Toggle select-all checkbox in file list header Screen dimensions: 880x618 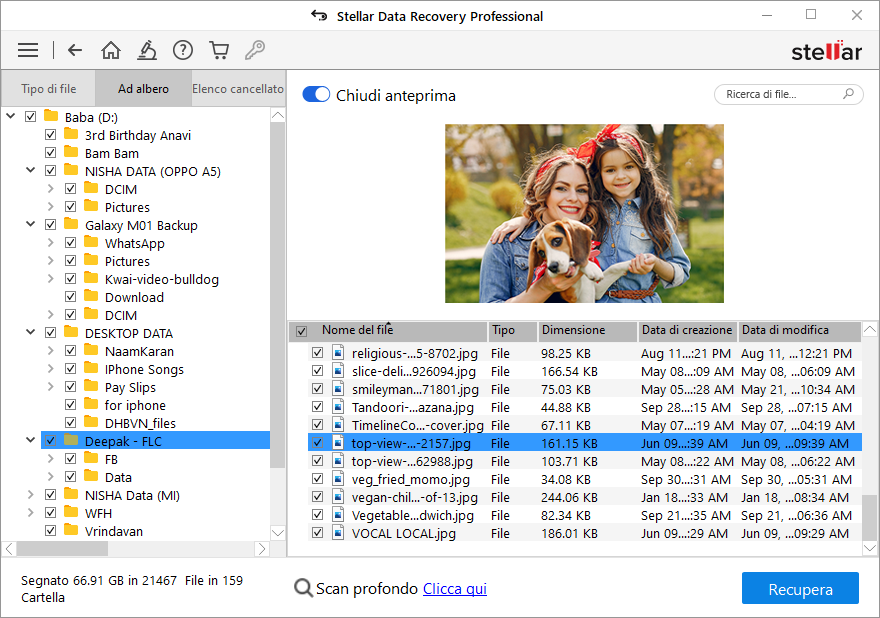(x=302, y=331)
